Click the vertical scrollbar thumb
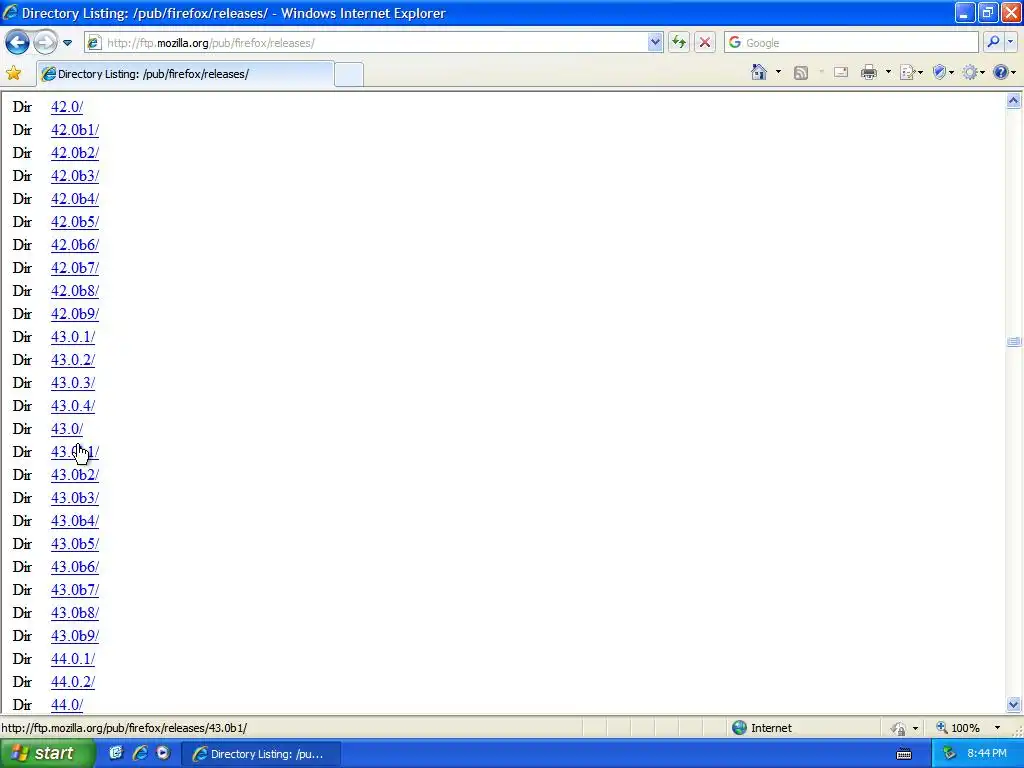This screenshot has height=768, width=1024. [x=1014, y=342]
